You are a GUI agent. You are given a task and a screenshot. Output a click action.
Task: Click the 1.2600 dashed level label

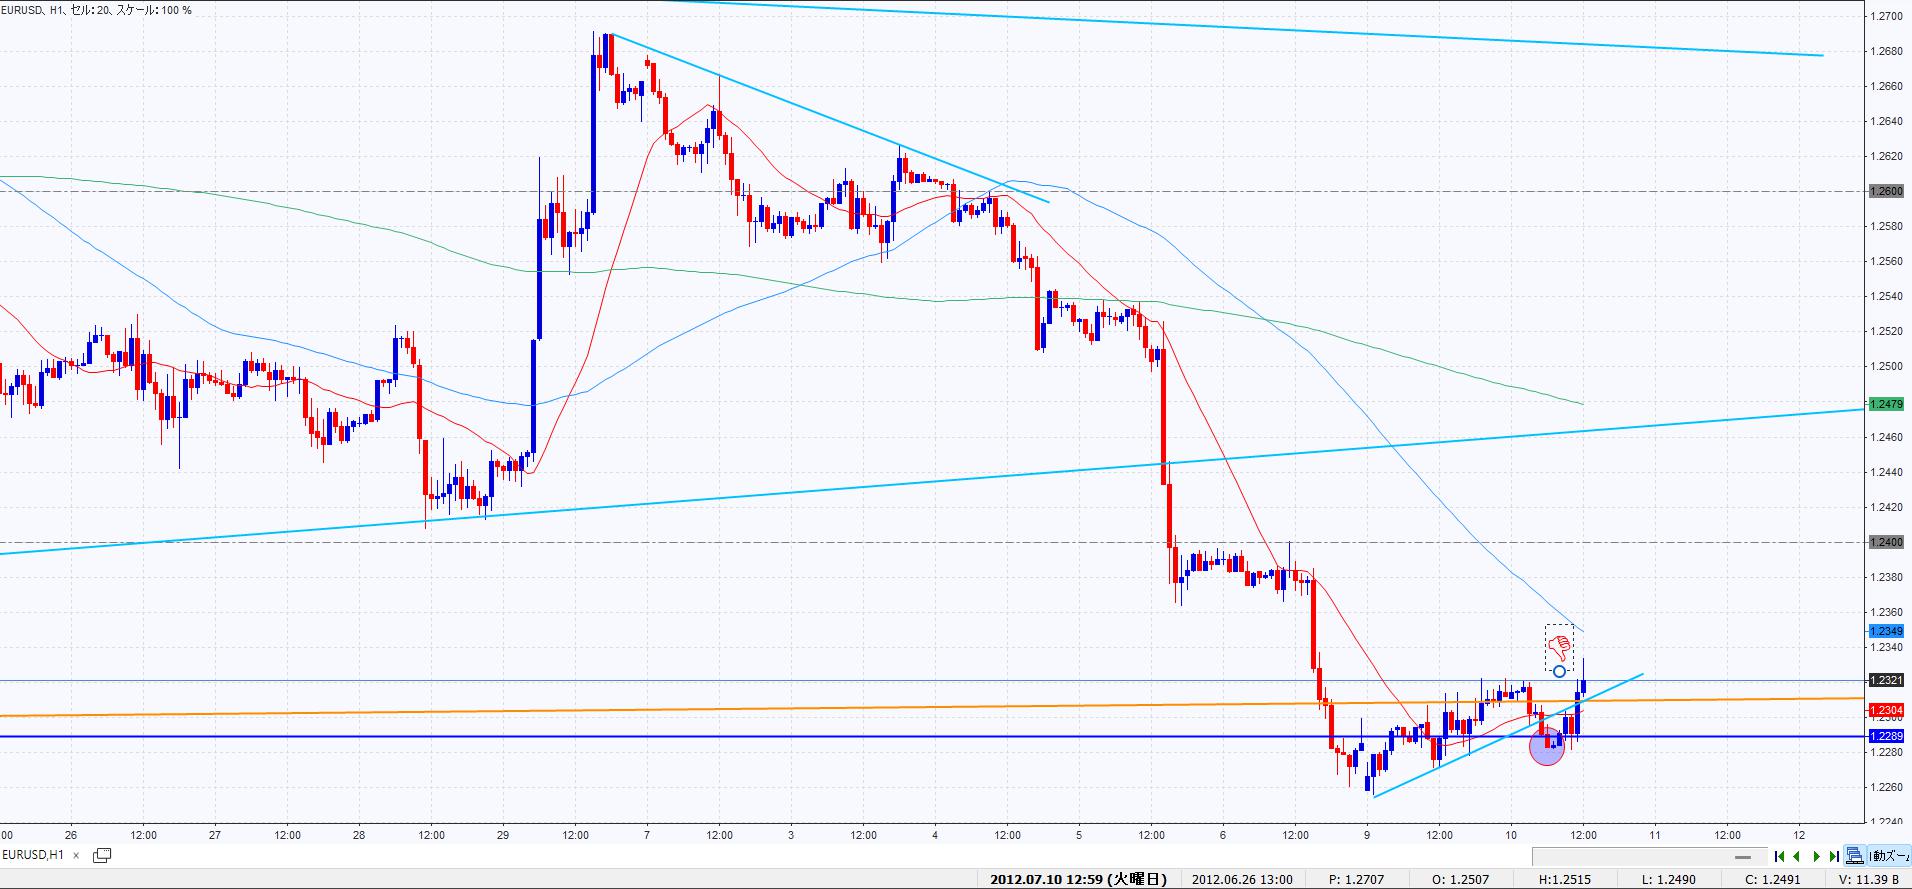tap(1886, 191)
